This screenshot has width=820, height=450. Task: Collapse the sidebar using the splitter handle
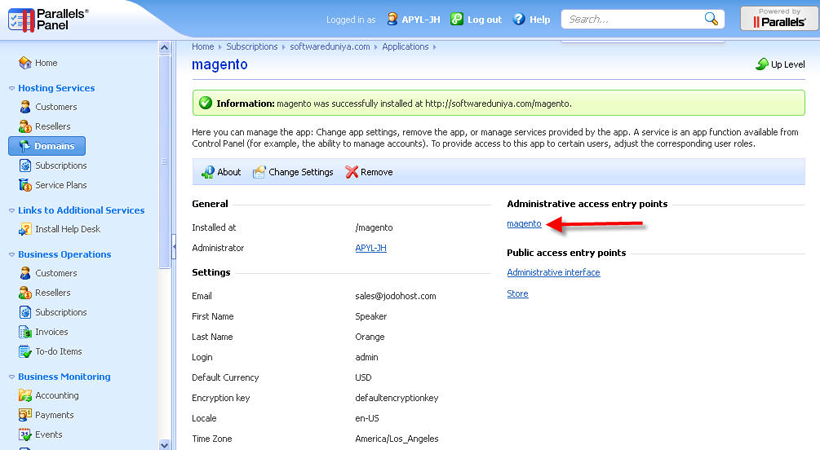coord(174,245)
